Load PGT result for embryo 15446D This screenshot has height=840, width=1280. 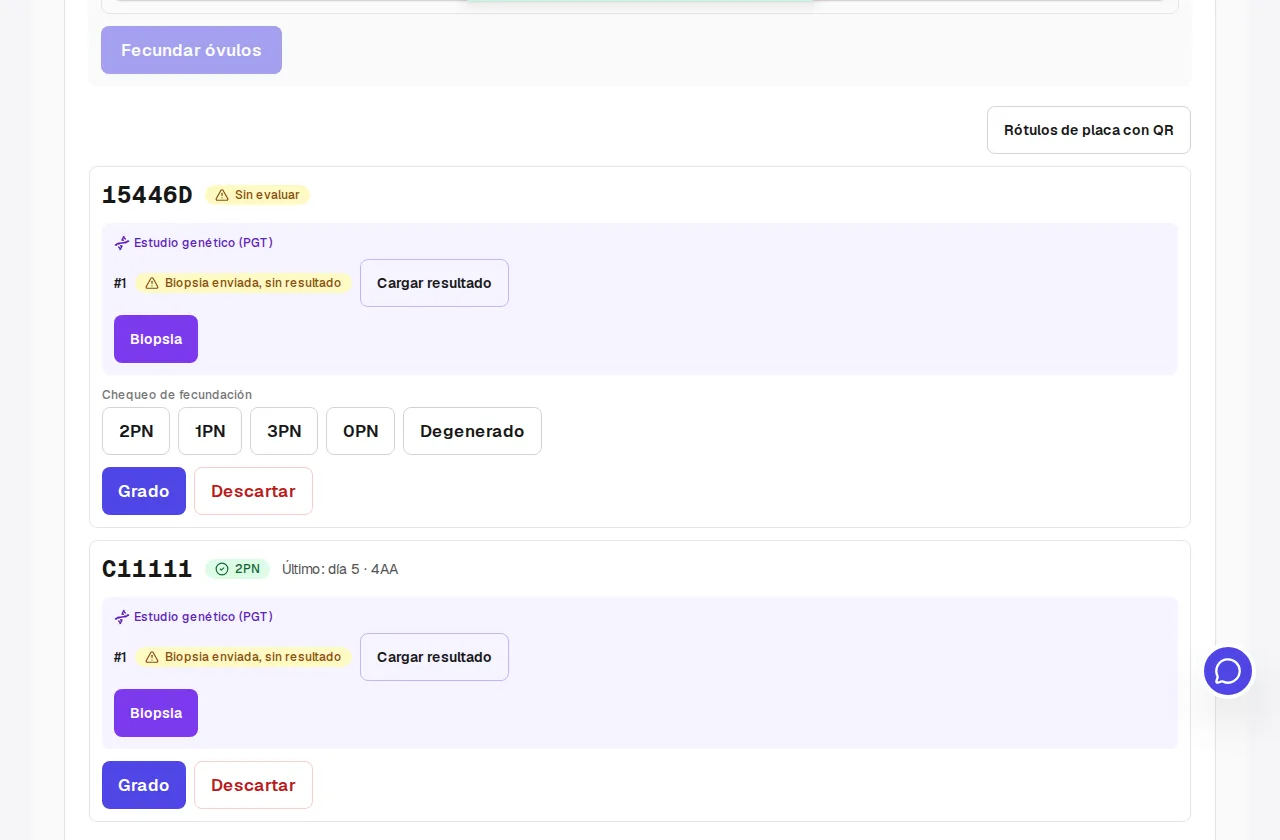[434, 283]
